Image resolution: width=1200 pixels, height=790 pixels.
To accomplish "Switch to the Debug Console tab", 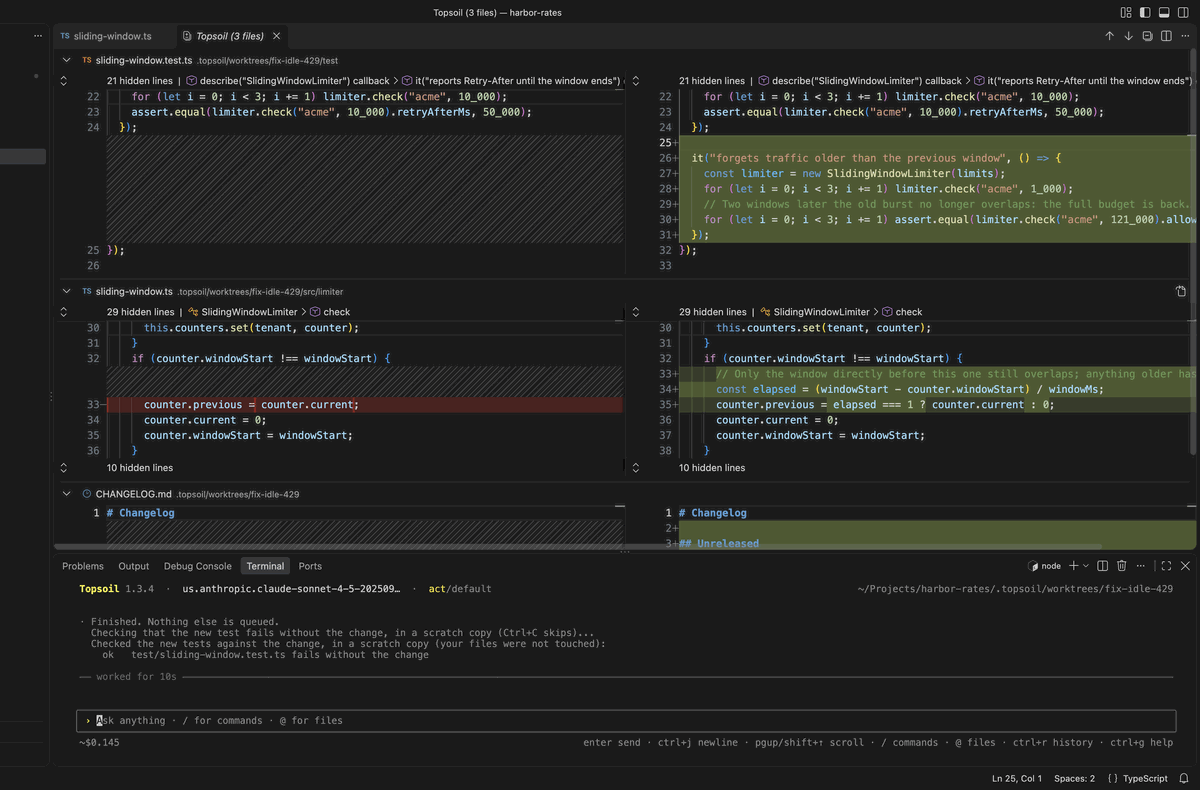I will tap(198, 566).
